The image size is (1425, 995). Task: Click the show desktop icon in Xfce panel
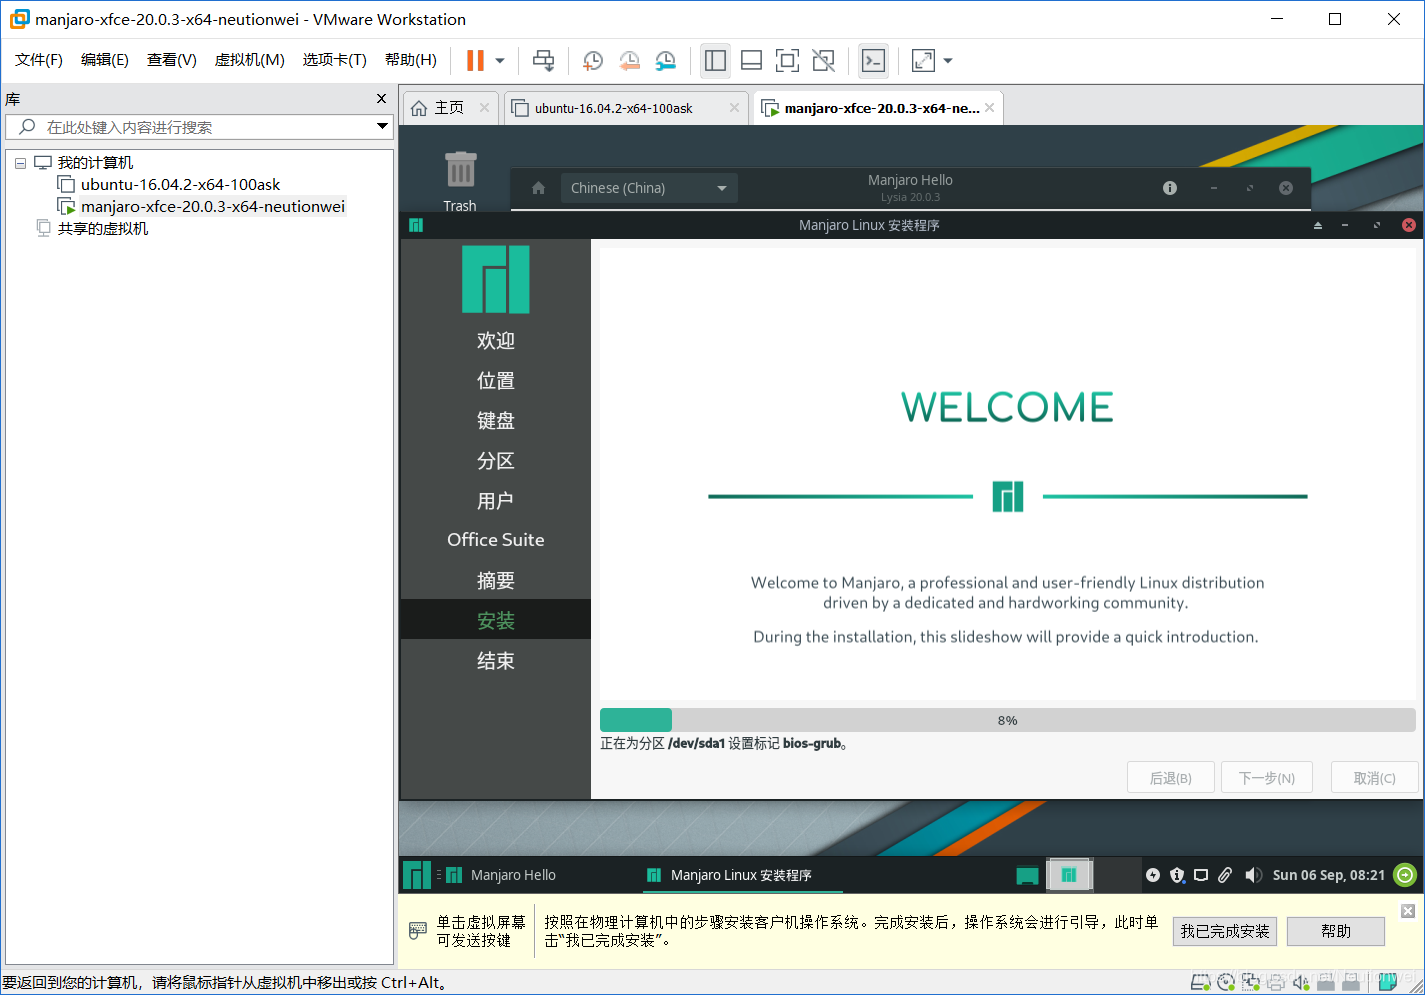pos(1027,875)
